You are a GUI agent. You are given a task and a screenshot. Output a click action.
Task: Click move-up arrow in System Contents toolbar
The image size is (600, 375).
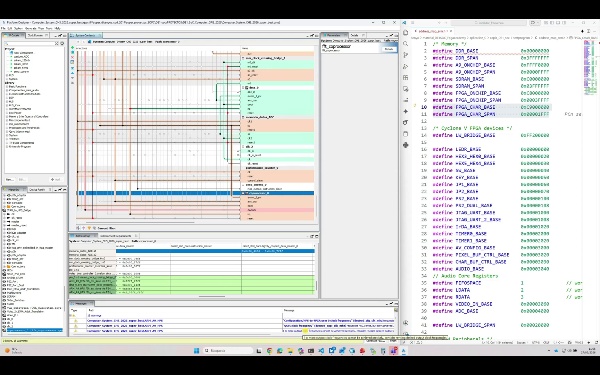click(x=72, y=73)
